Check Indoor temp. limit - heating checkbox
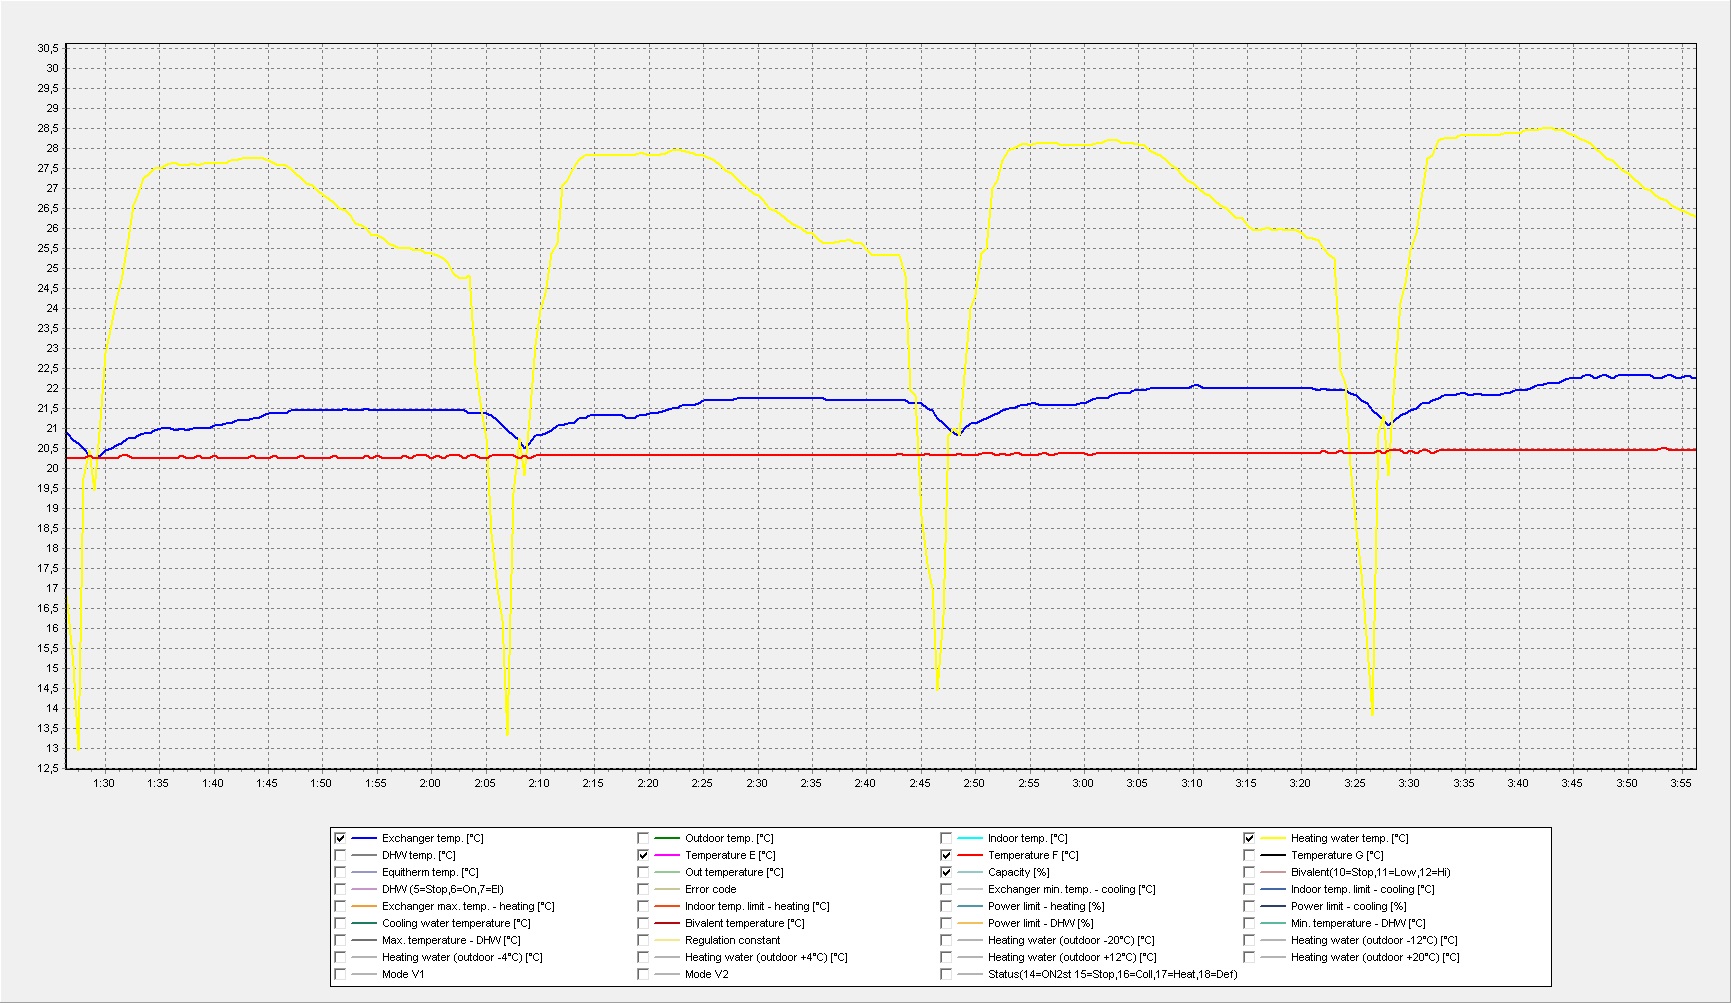This screenshot has height=1003, width=1731. (x=643, y=906)
